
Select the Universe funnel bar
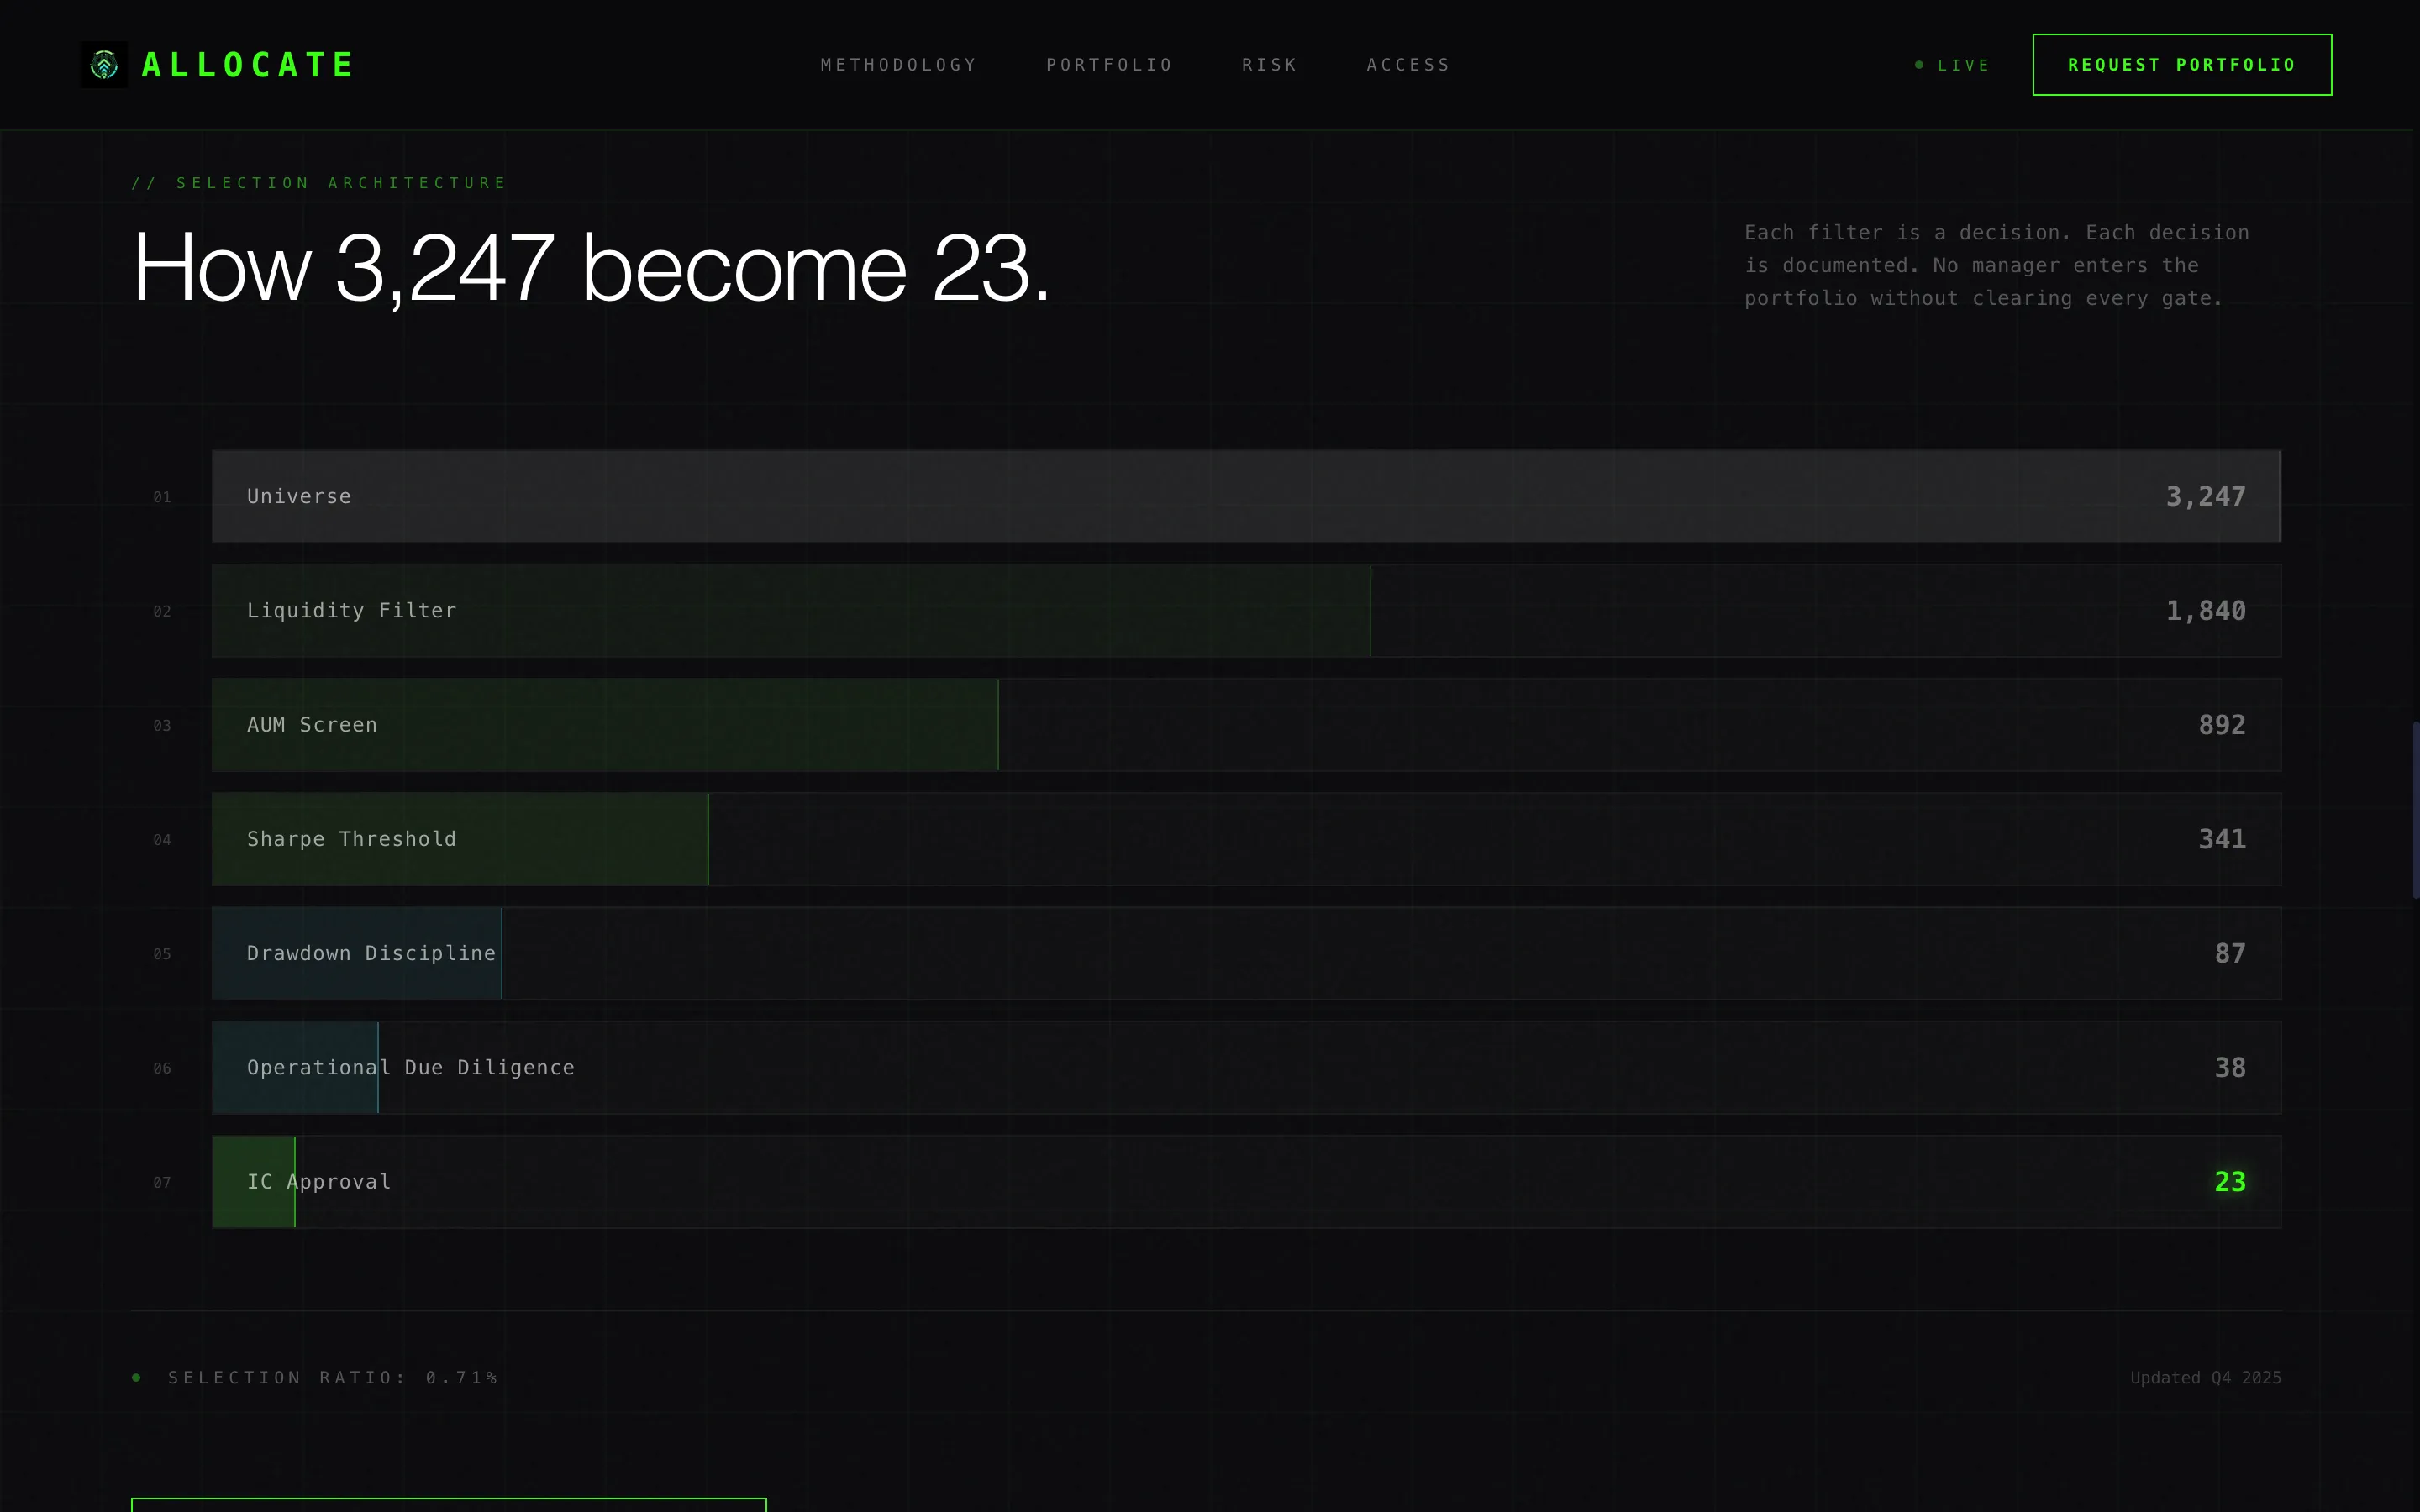point(1246,496)
